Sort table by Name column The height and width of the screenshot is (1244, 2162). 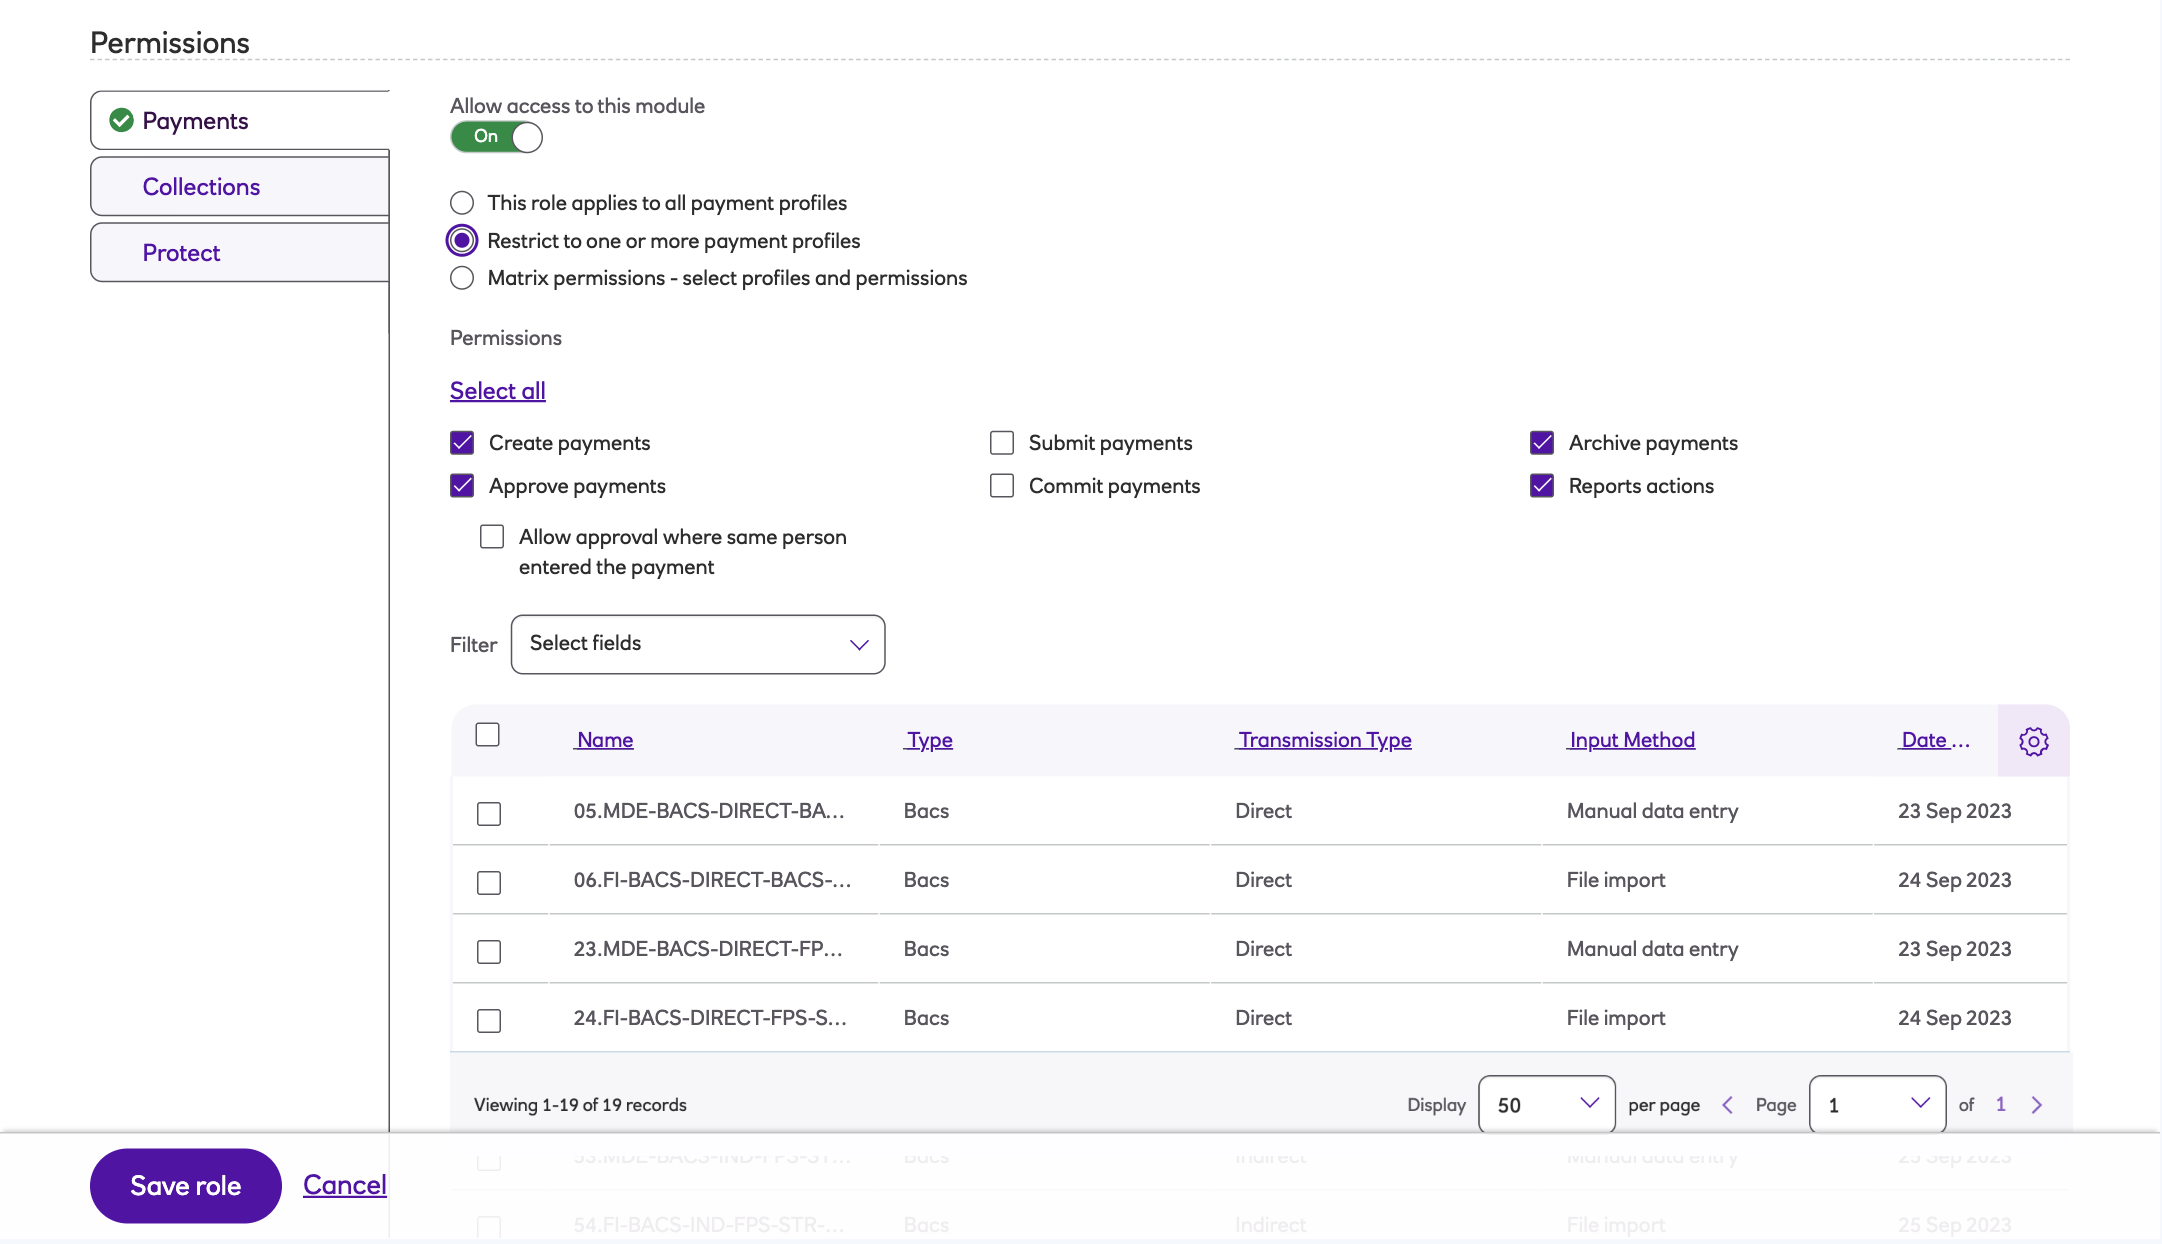604,740
